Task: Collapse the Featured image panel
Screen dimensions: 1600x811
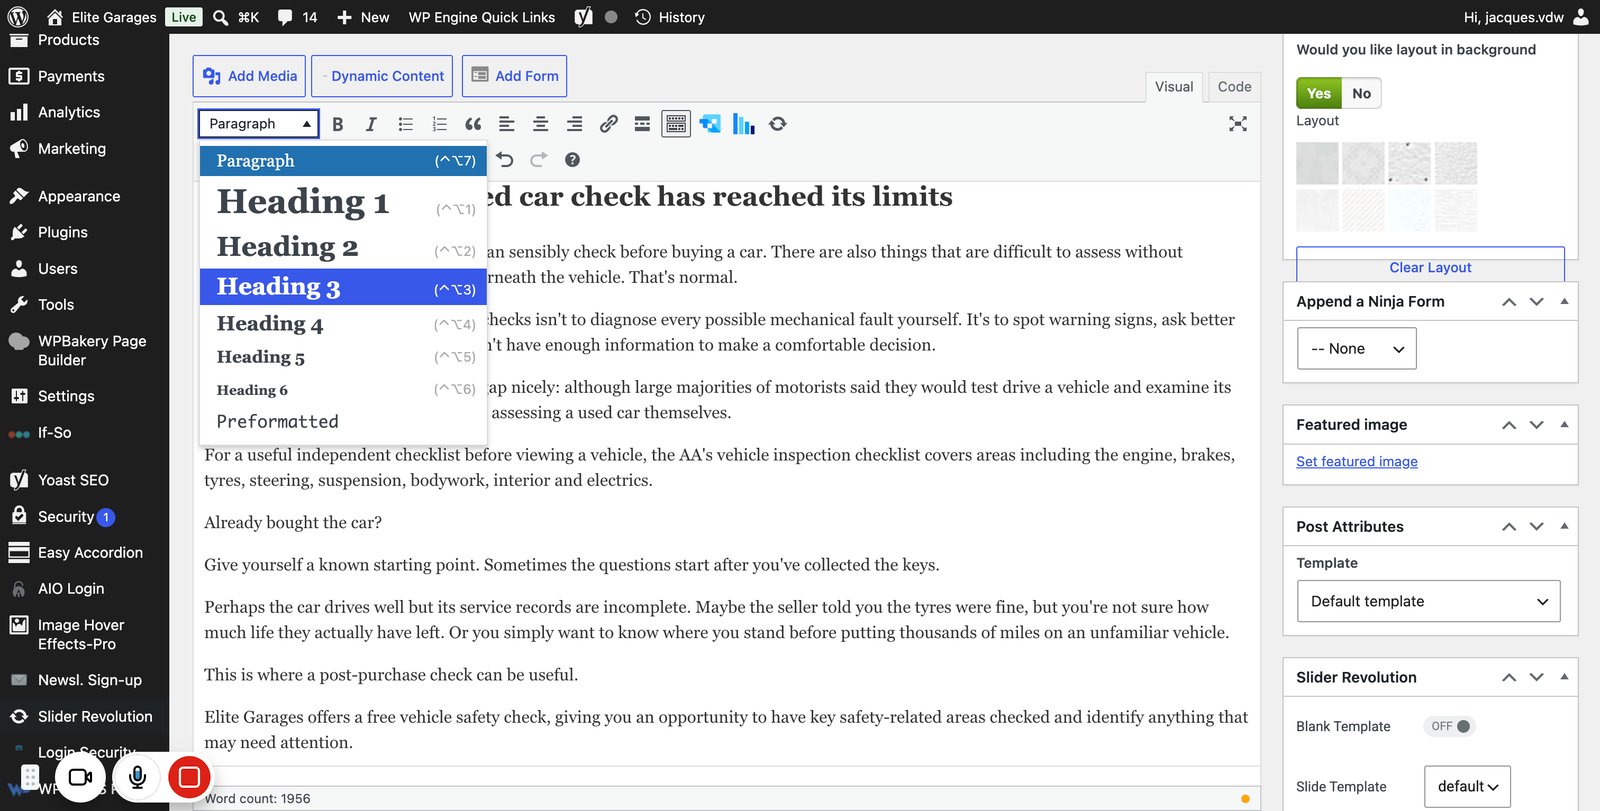Action: 1564,425
